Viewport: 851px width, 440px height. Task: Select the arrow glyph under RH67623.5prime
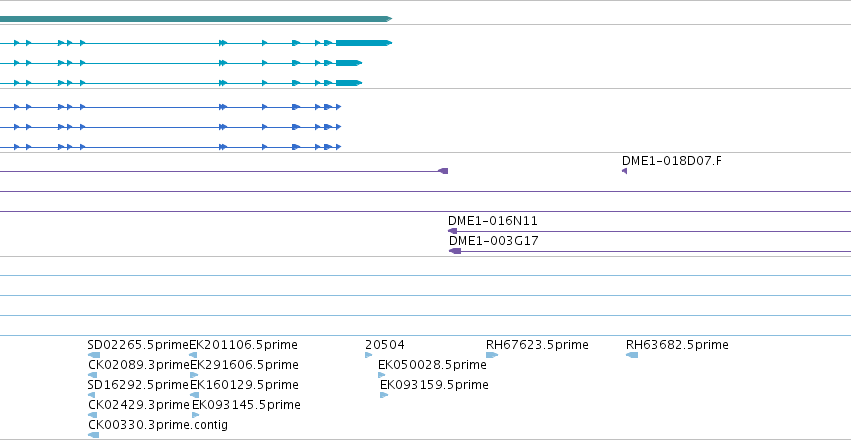click(x=492, y=355)
